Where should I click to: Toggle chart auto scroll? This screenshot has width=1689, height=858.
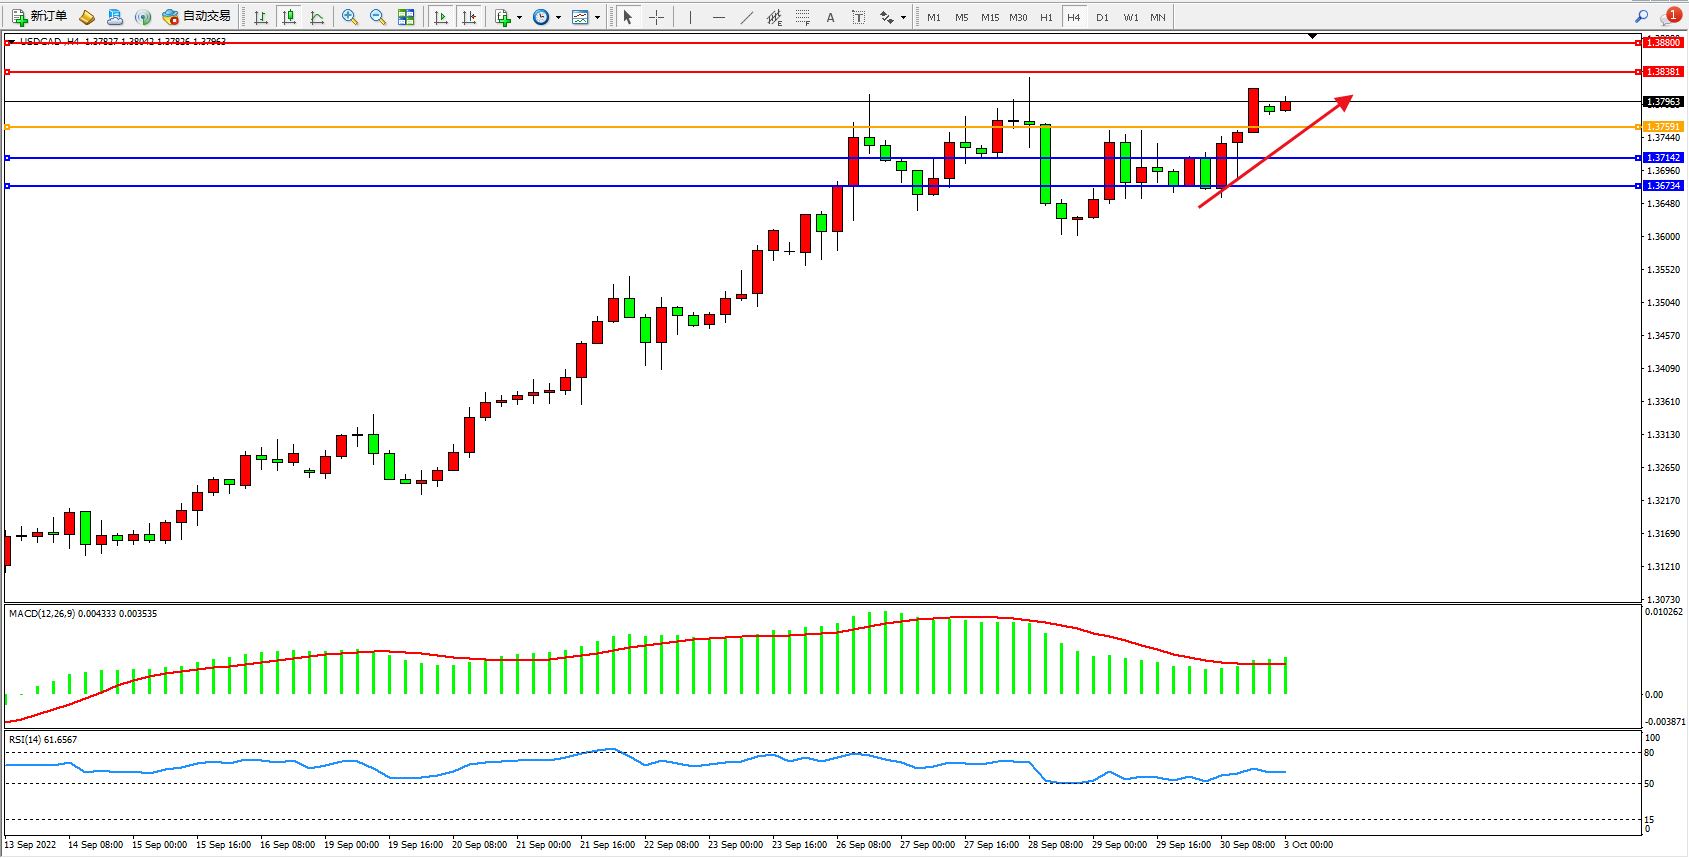441,17
